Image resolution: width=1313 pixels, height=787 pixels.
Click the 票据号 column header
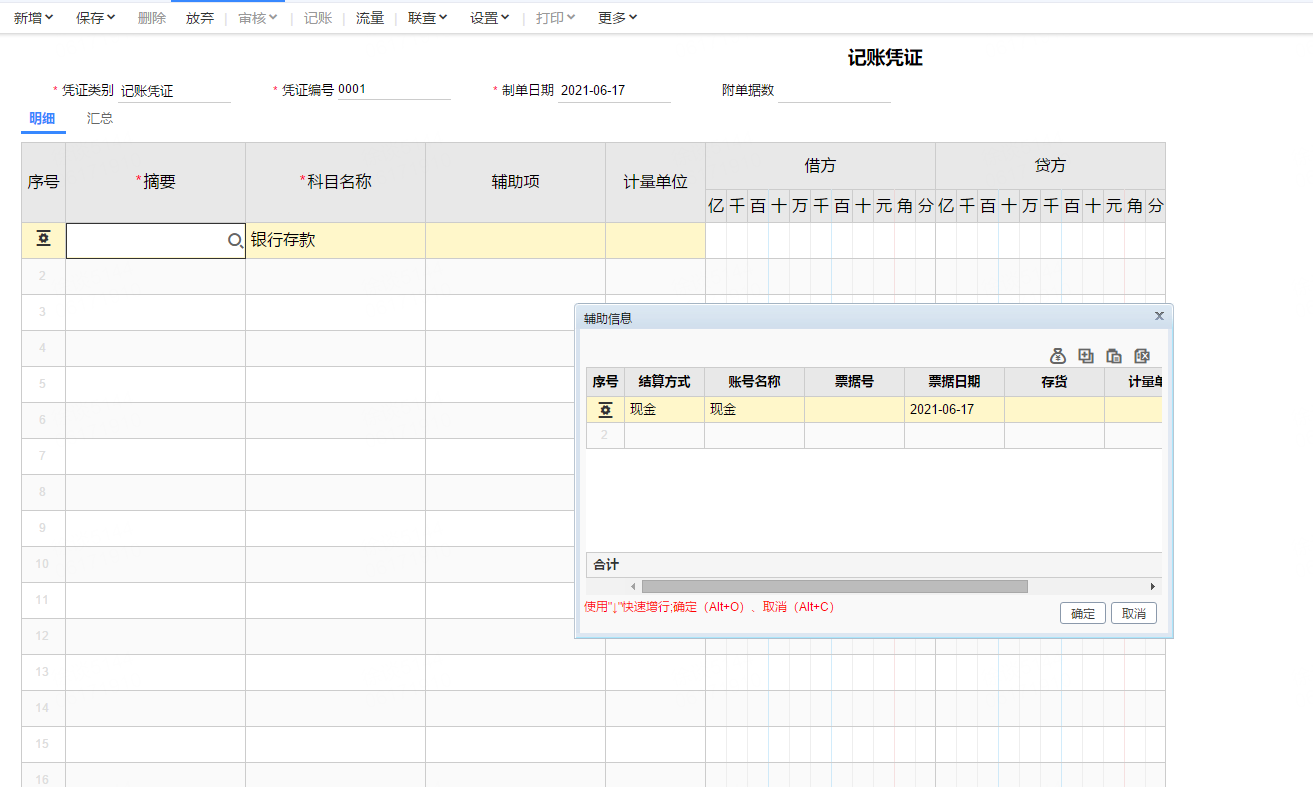(854, 382)
